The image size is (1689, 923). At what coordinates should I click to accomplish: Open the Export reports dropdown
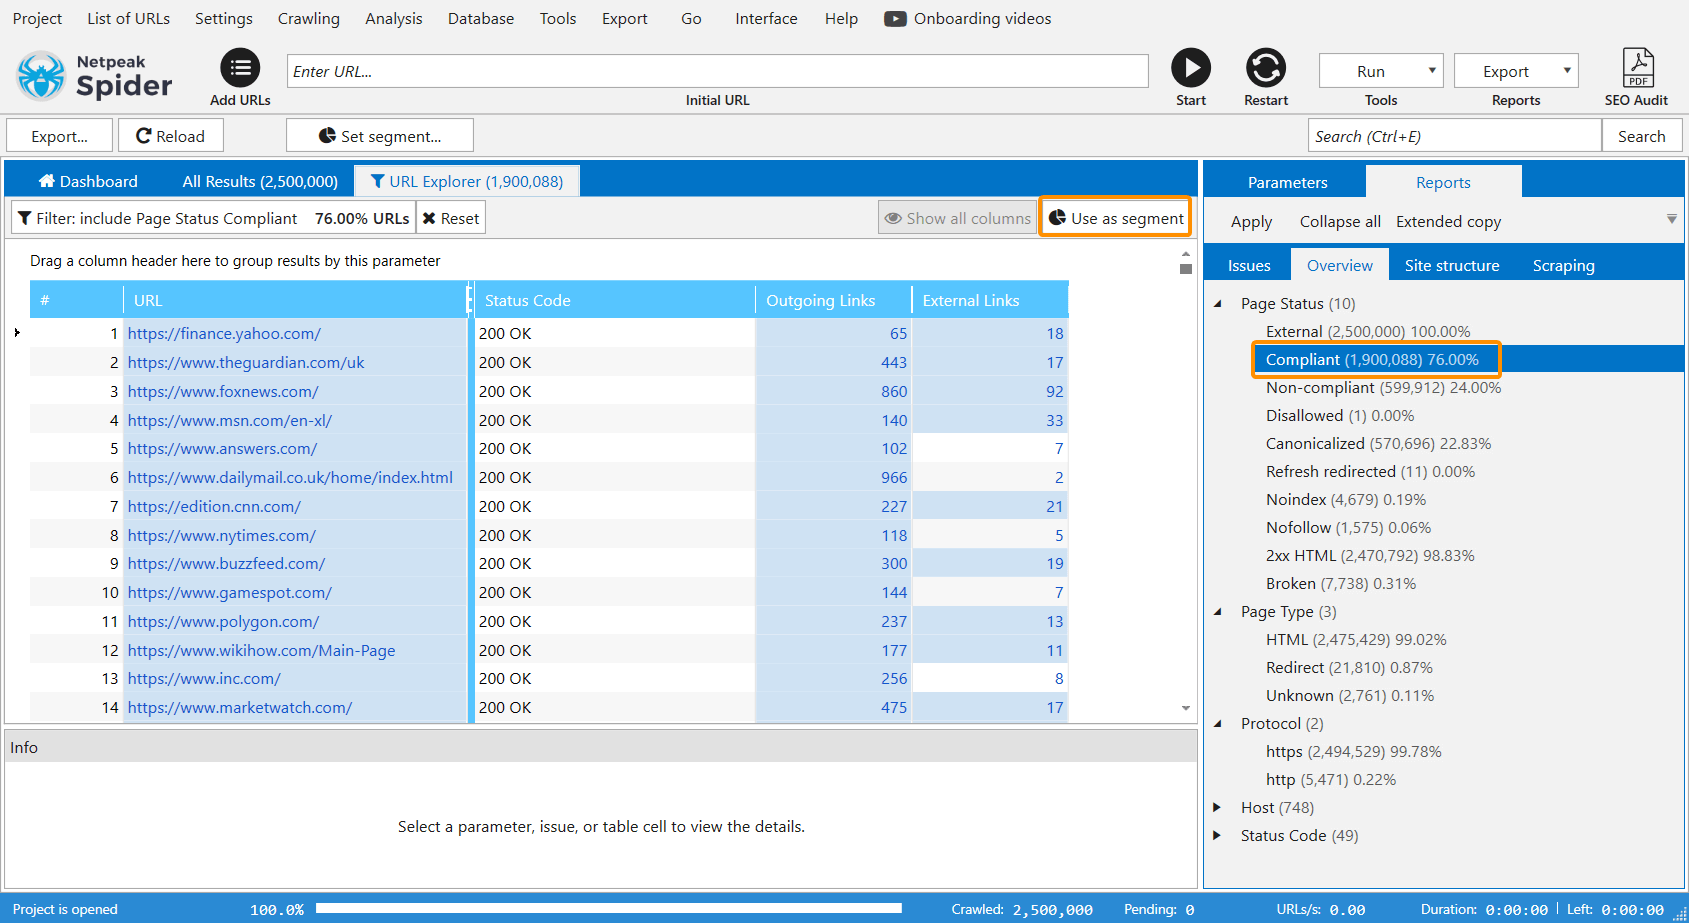1516,71
